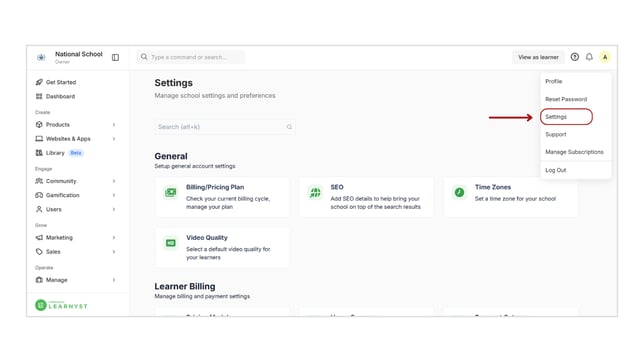
Task: Expand the Manage chevron
Action: coord(114,280)
